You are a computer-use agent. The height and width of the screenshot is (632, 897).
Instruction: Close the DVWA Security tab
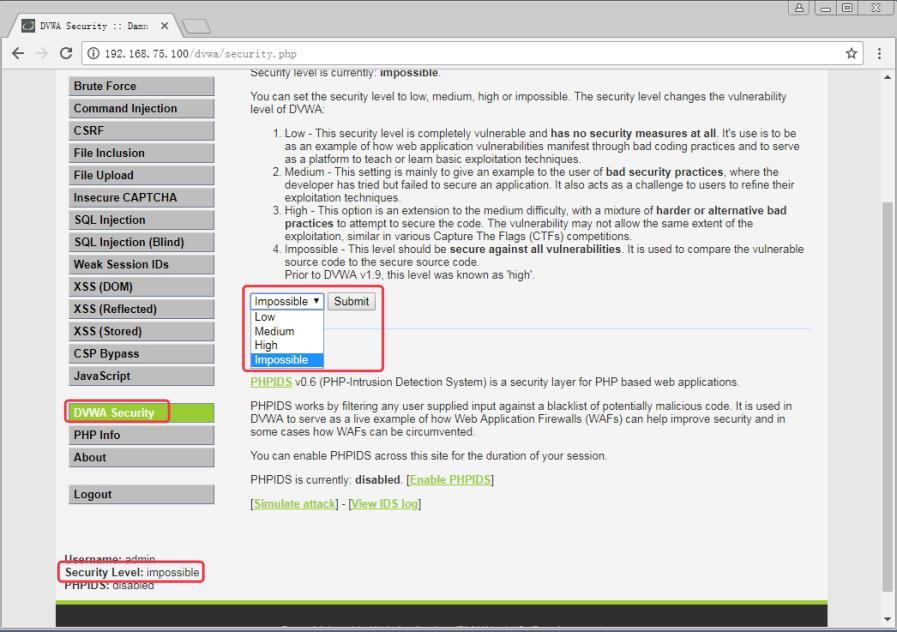(164, 26)
